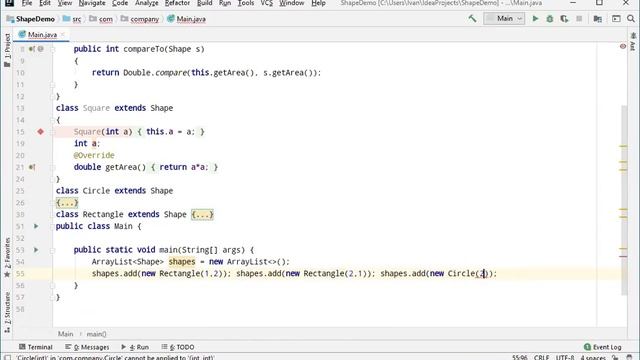Open the run configuration Main dropdown
Screen dimensions: 640x360
(x=504, y=19)
